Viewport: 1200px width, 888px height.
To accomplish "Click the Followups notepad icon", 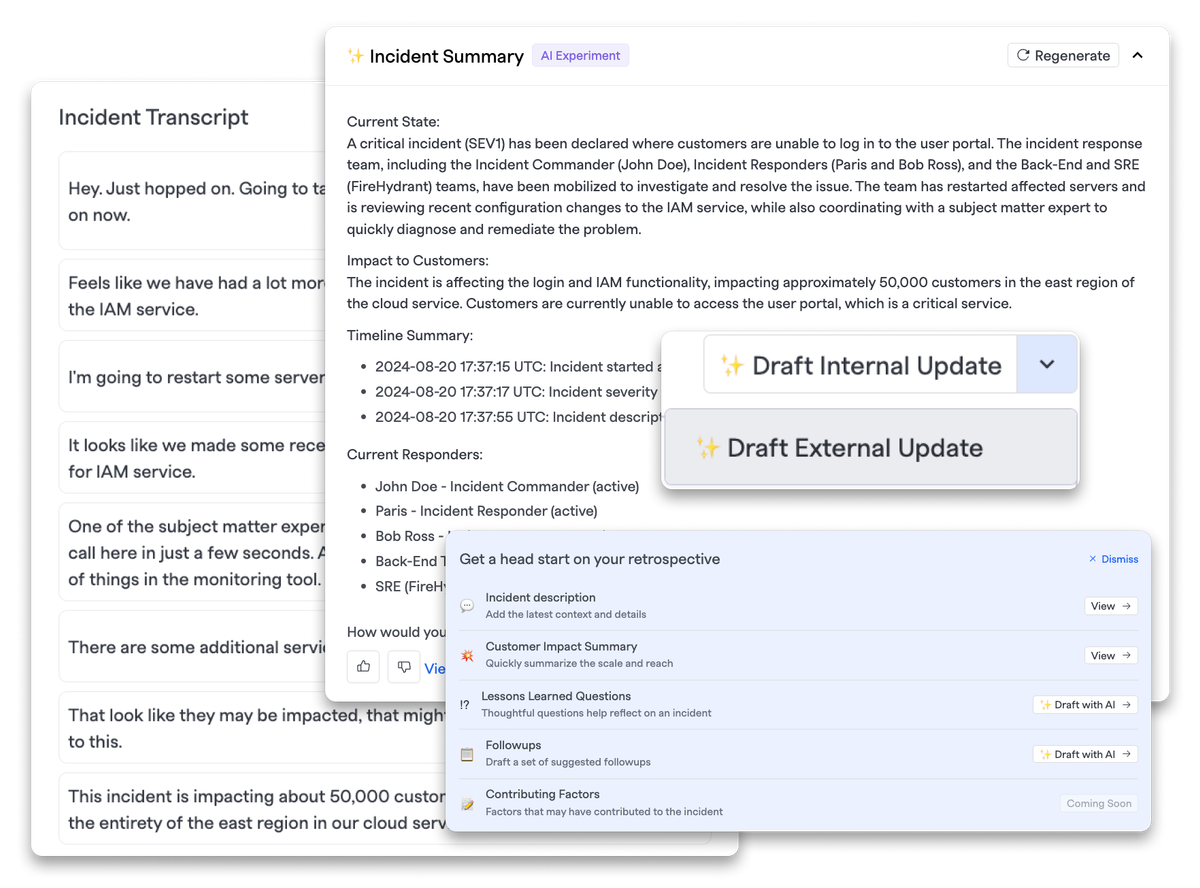I will 467,754.
